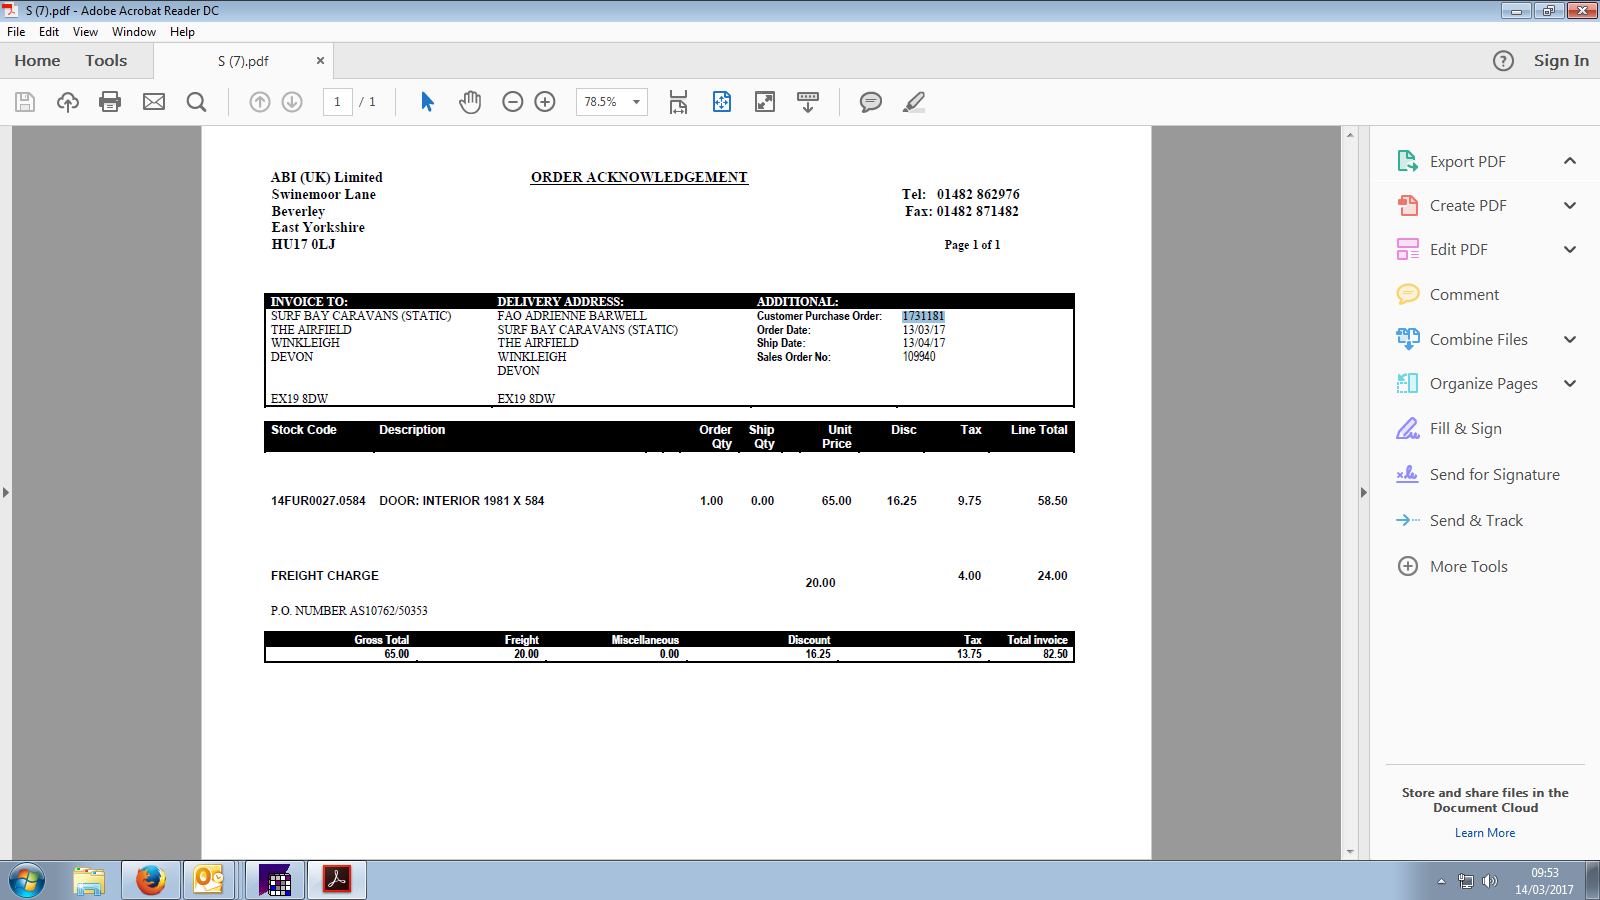The image size is (1600, 900).
Task: Expand the Create PDF panel chevron
Action: pos(1570,206)
